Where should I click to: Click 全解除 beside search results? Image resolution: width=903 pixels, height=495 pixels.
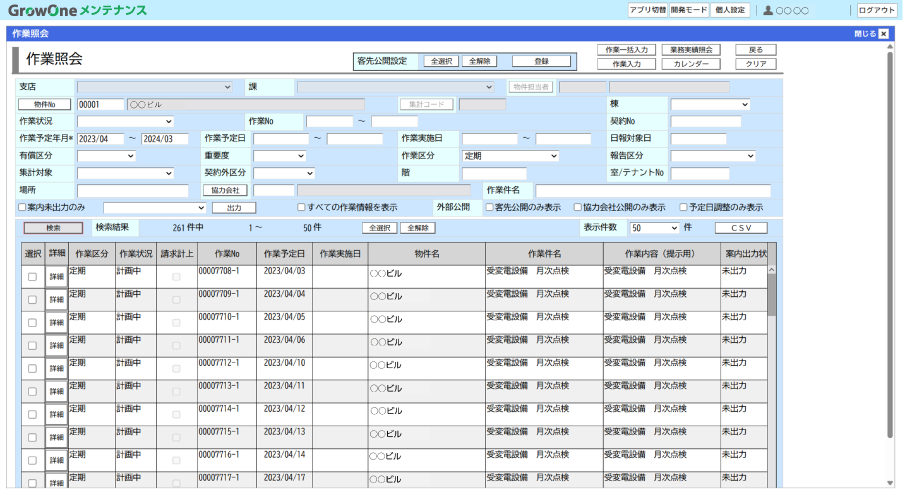coord(418,228)
